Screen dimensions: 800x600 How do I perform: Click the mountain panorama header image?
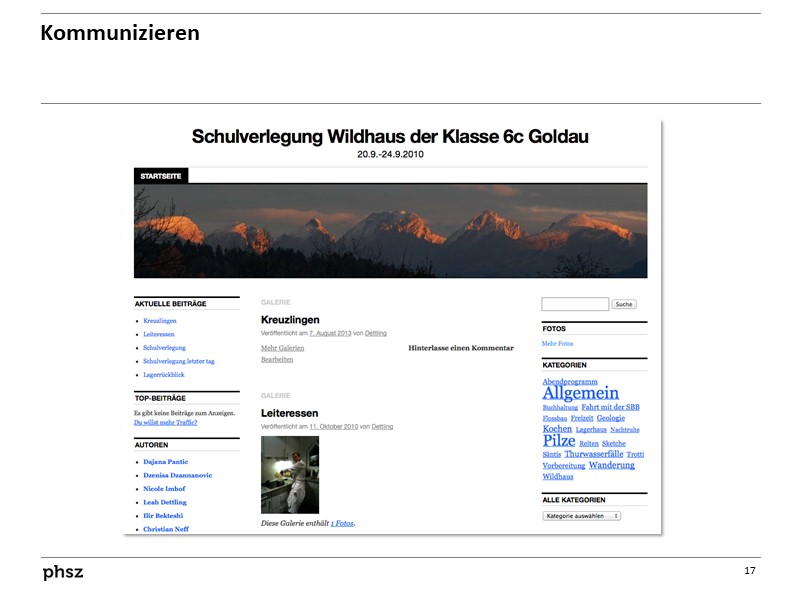(x=390, y=230)
